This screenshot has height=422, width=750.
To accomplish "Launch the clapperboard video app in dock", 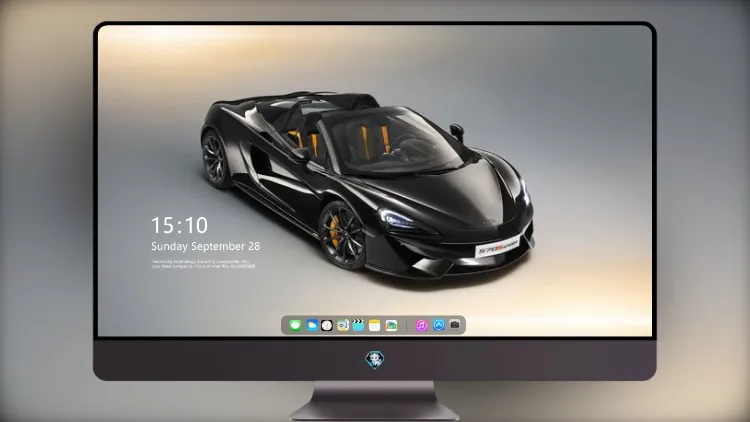I will pyautogui.click(x=358, y=325).
